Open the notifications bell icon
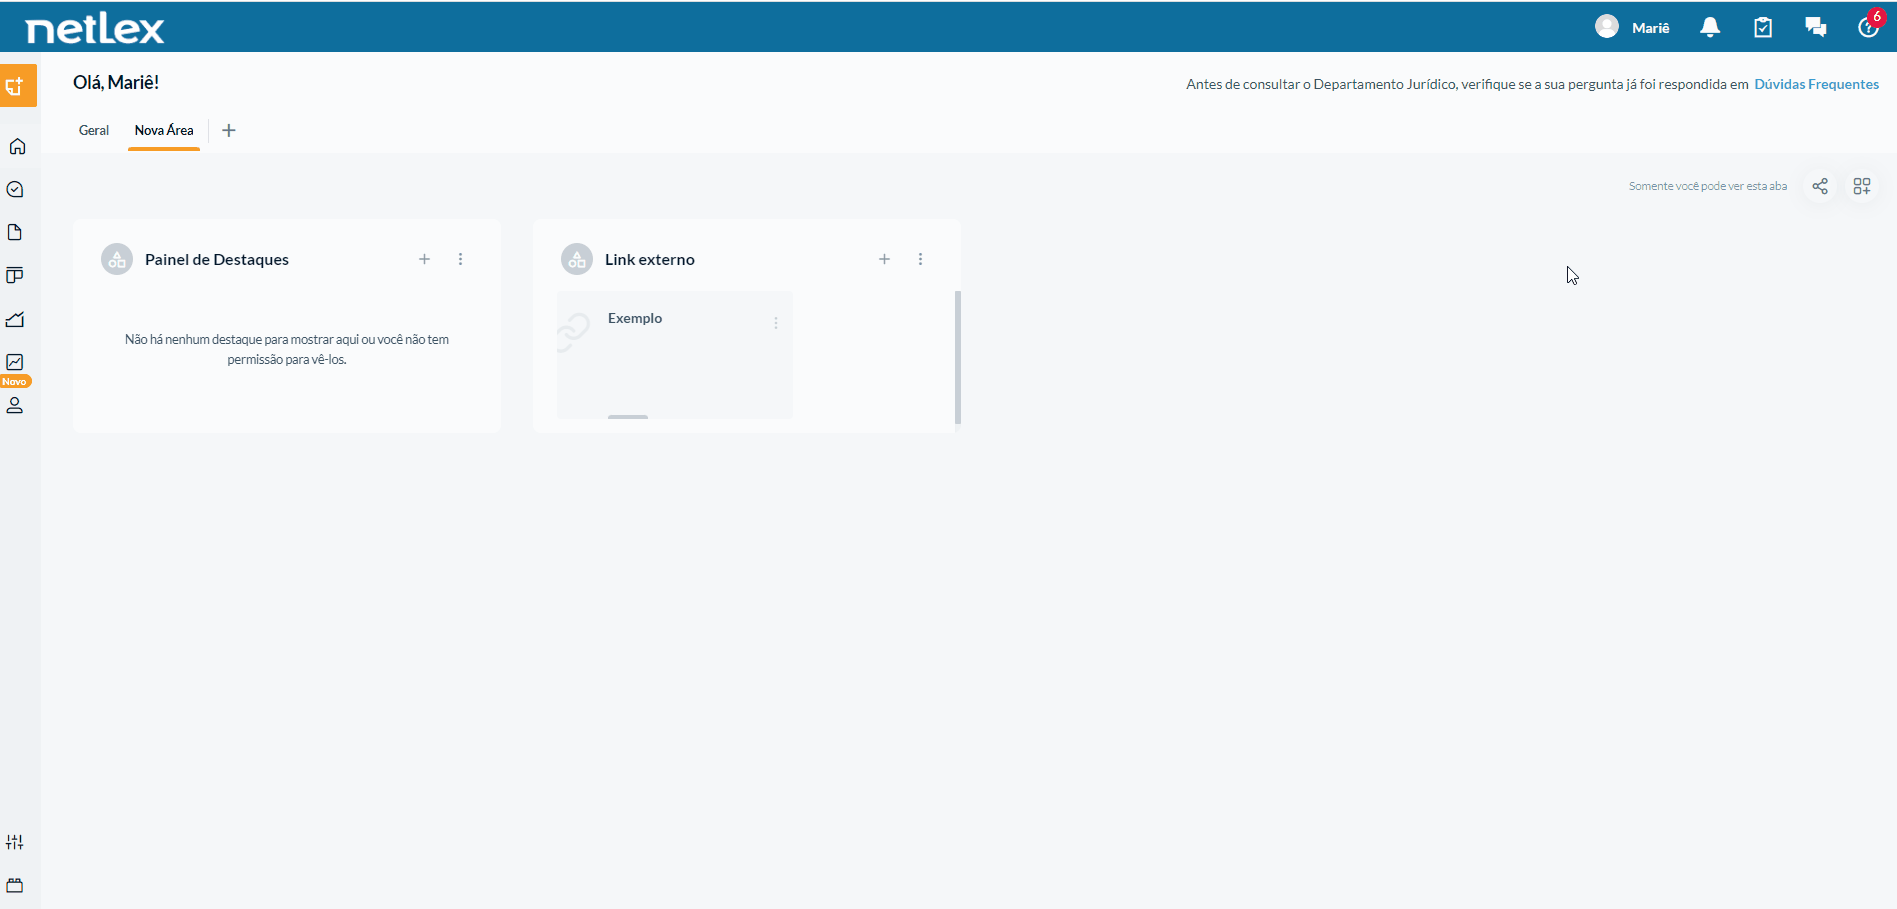Image resolution: width=1897 pixels, height=909 pixels. click(x=1710, y=28)
